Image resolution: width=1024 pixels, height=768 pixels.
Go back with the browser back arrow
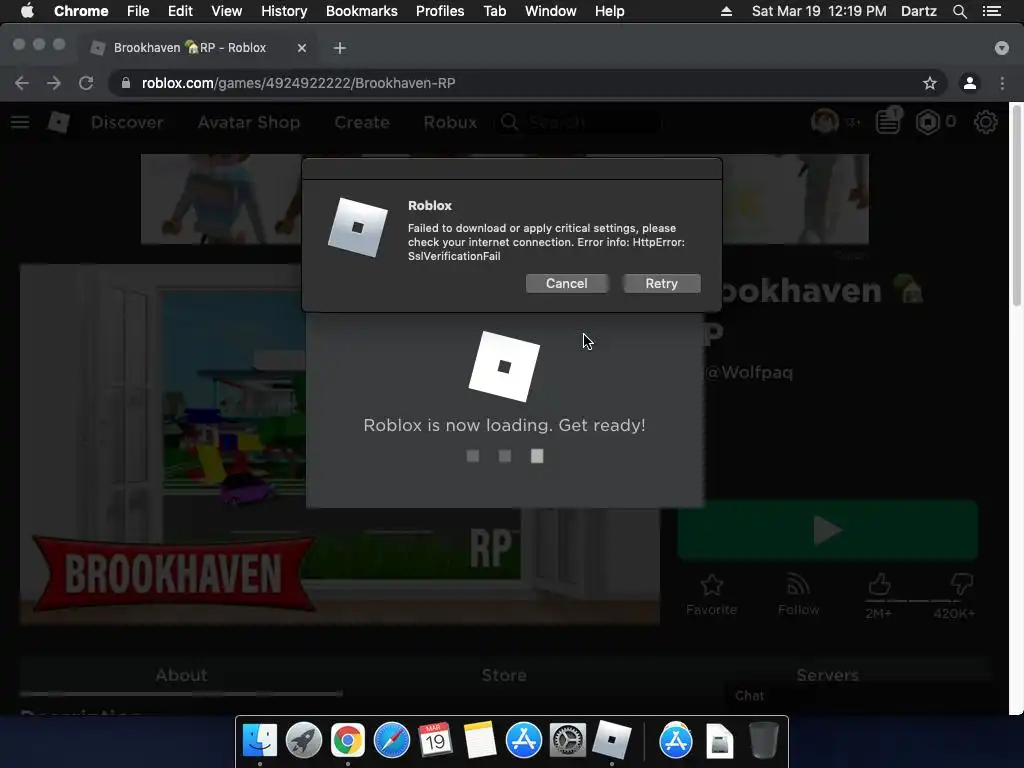pyautogui.click(x=22, y=83)
